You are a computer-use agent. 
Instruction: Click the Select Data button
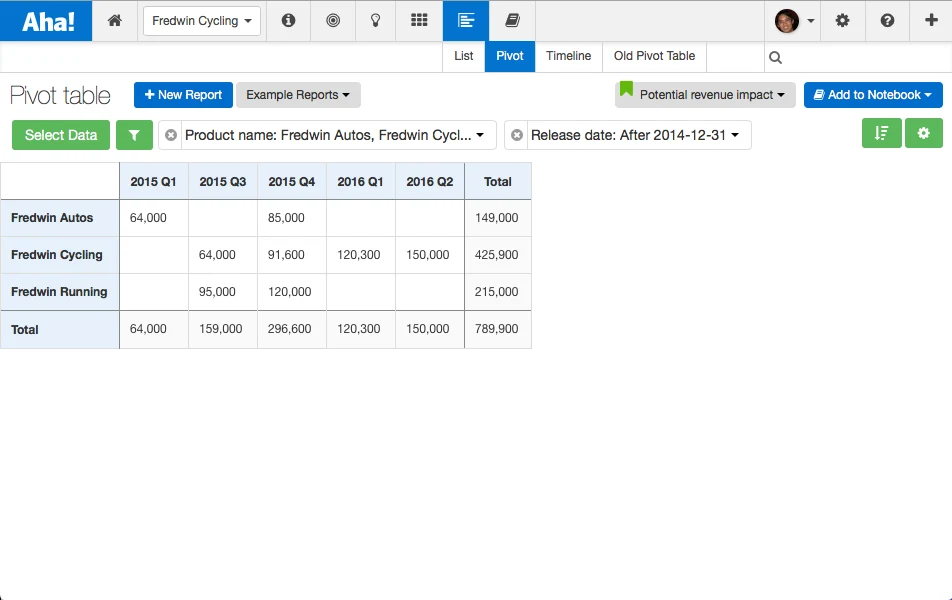[61, 135]
